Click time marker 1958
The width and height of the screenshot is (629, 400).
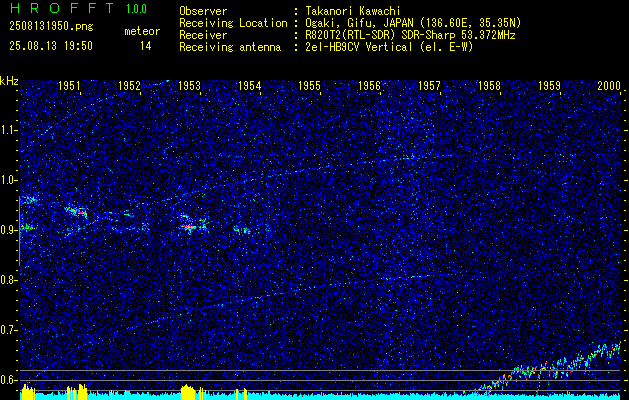489,85
